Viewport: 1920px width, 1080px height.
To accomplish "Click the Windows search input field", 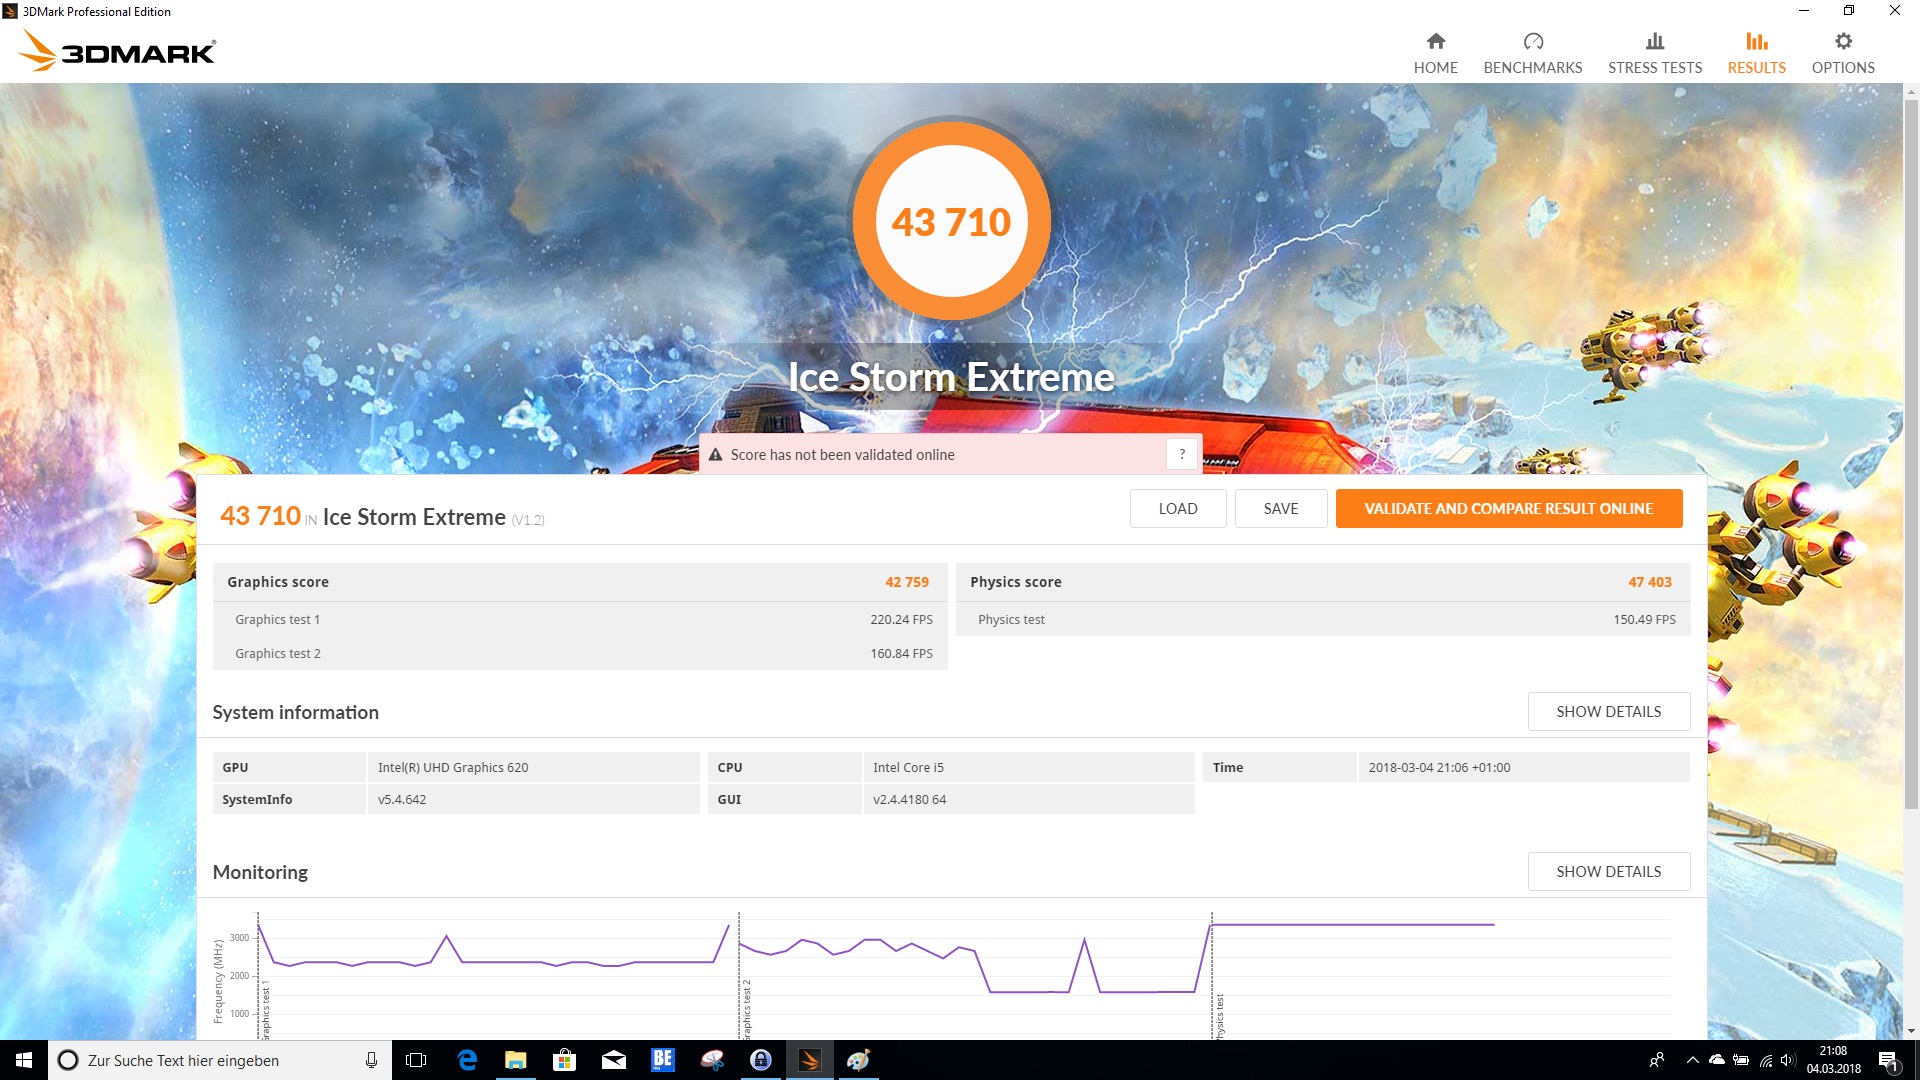I will 215,1060.
